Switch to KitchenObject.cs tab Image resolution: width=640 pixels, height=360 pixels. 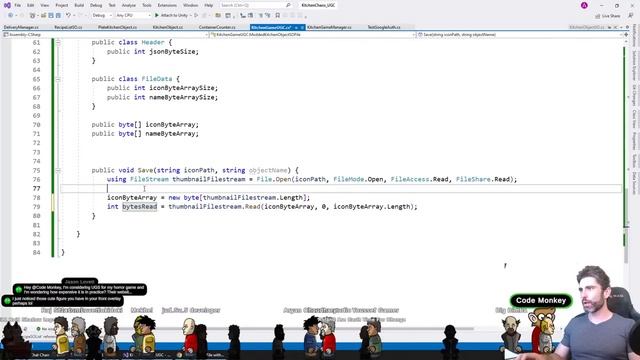(168, 27)
